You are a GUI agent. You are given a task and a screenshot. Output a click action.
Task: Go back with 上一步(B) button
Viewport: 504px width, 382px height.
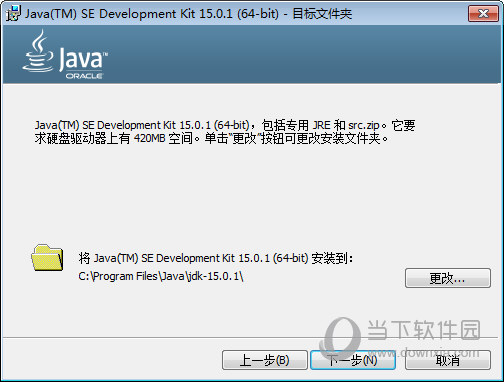[x=265, y=360]
